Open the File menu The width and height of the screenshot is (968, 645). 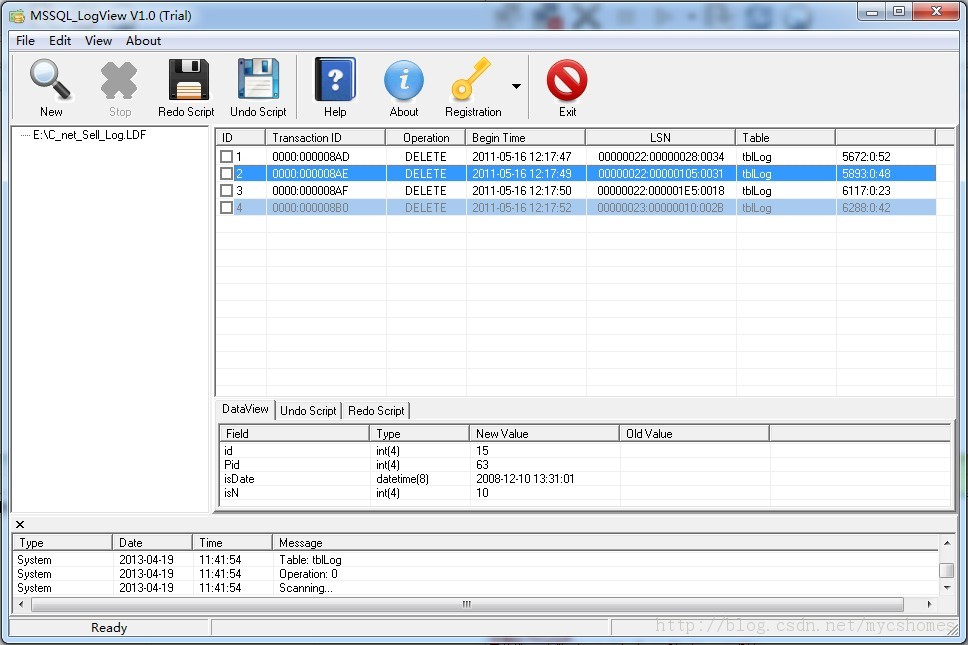click(25, 41)
